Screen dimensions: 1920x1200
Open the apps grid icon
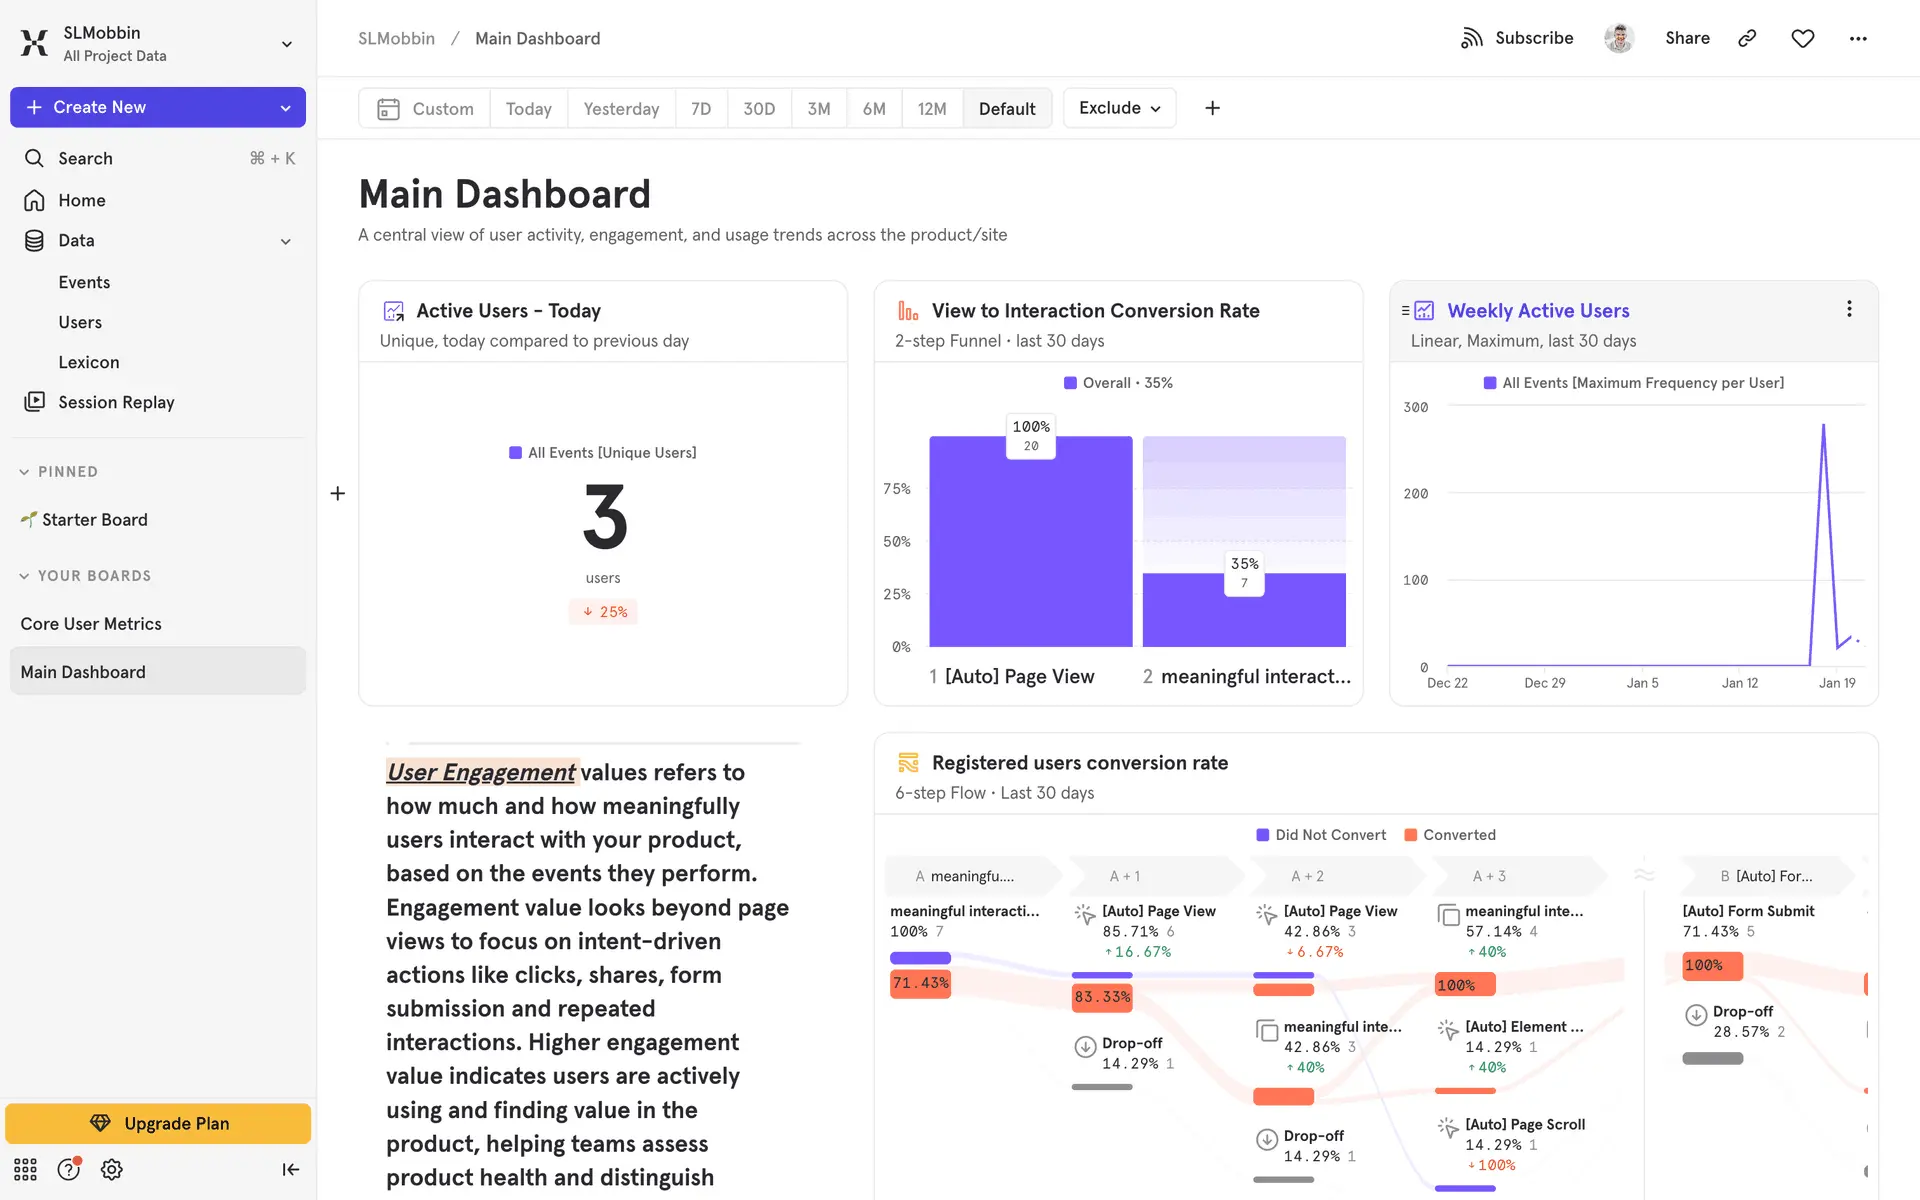(x=25, y=1169)
